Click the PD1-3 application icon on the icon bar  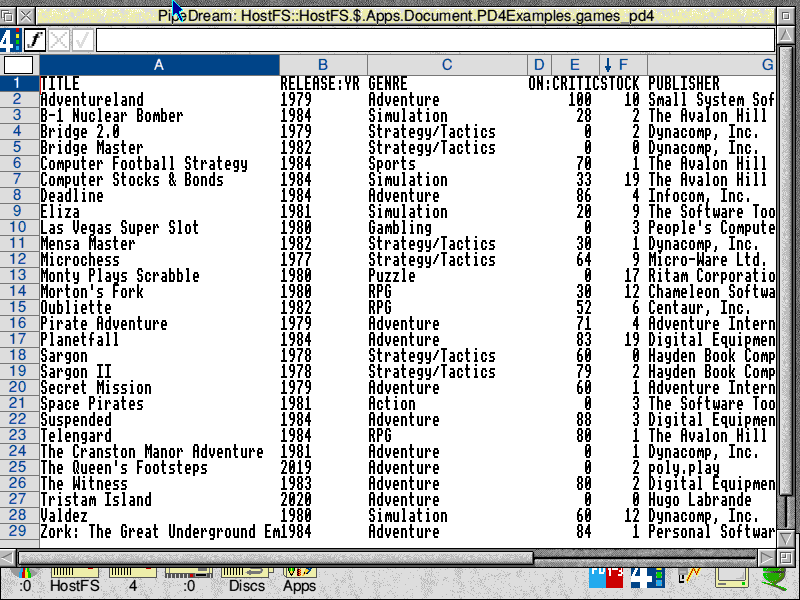[606, 578]
